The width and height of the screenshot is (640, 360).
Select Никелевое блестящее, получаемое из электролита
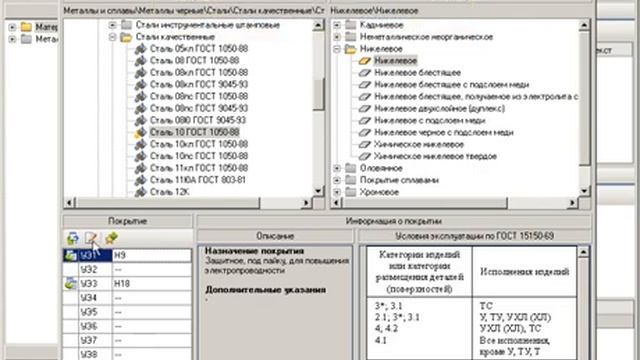click(476, 97)
